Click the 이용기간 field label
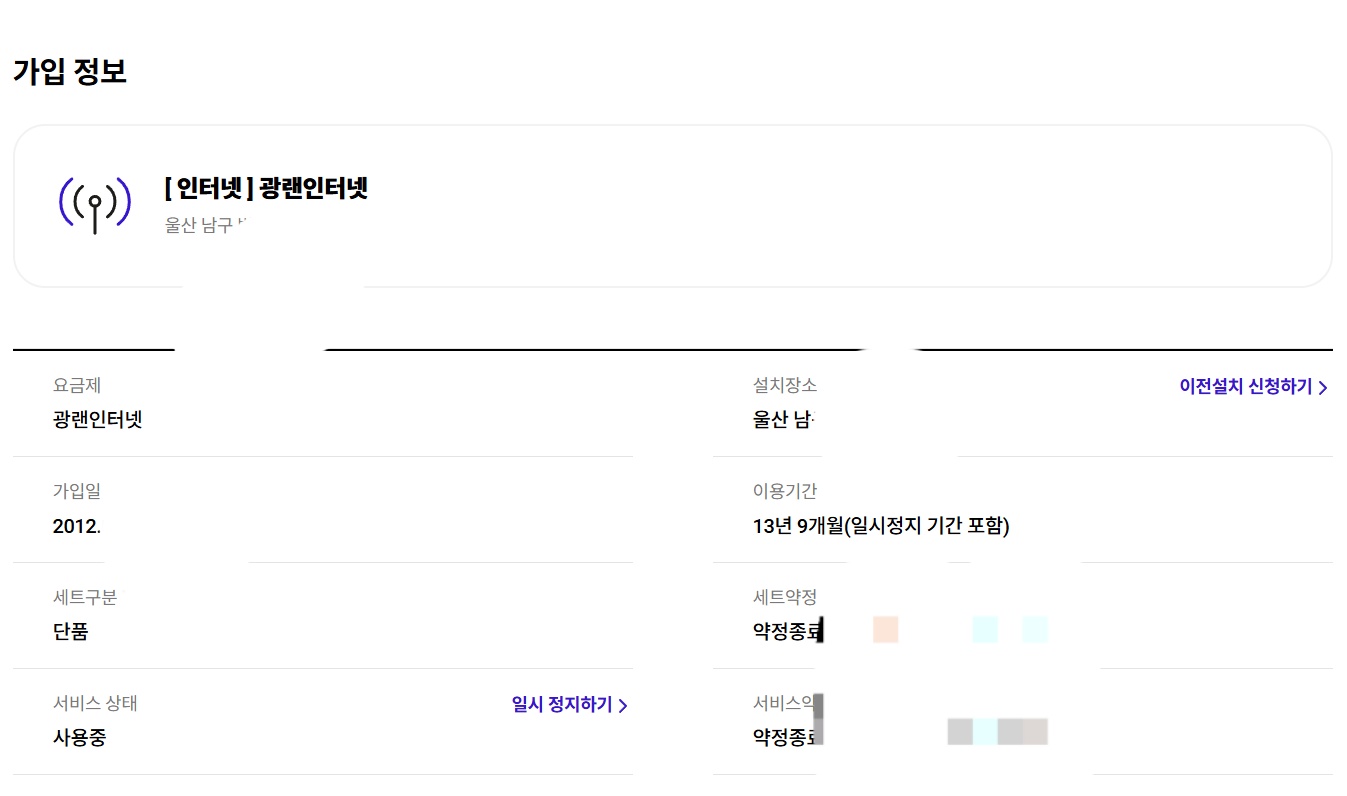Image resolution: width=1347 pixels, height=796 pixels. point(785,491)
